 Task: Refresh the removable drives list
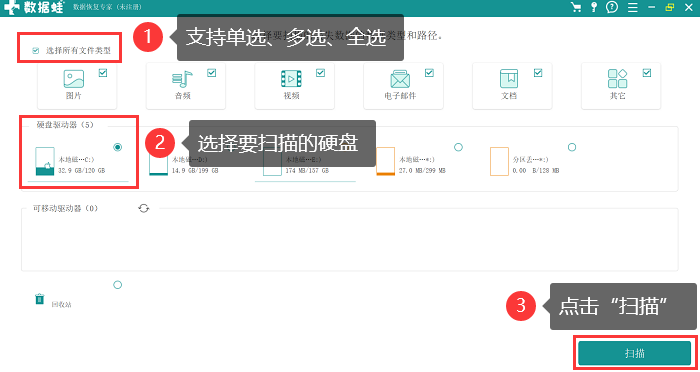(x=143, y=208)
